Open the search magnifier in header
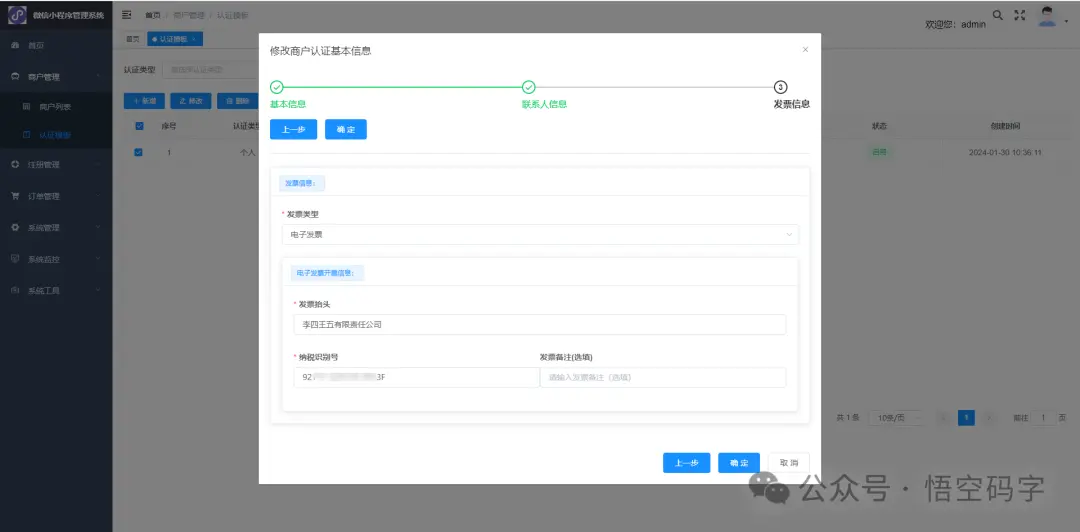 997,14
